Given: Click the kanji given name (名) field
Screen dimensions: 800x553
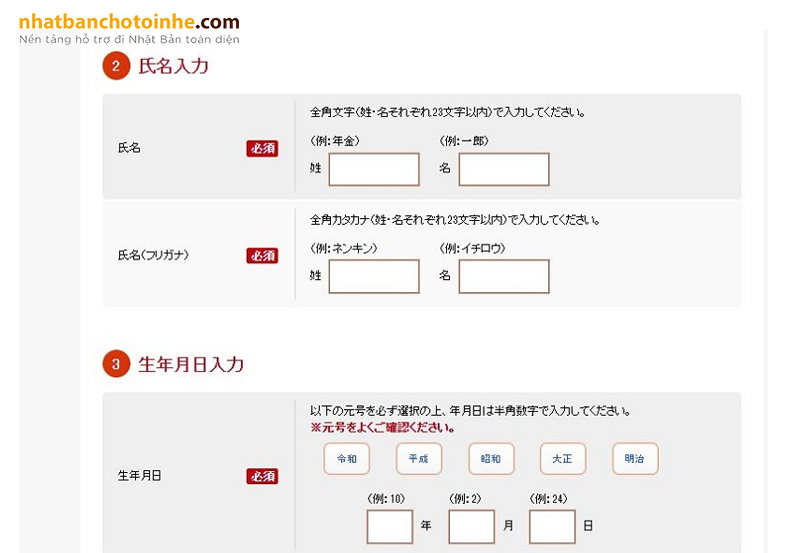Looking at the screenshot, I should 504,169.
